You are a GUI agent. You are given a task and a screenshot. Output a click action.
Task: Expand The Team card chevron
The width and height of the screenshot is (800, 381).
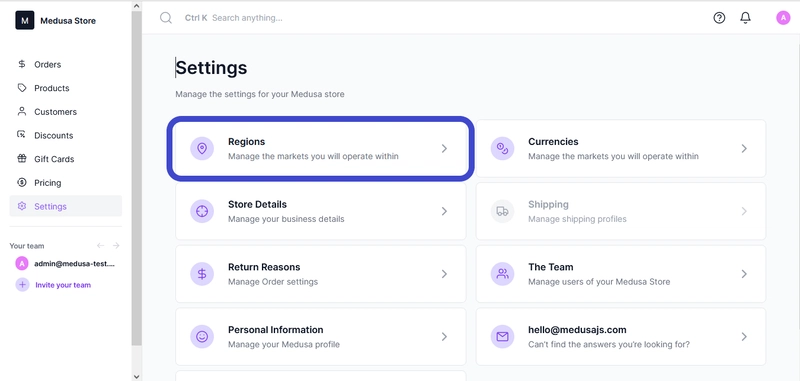pyautogui.click(x=744, y=274)
